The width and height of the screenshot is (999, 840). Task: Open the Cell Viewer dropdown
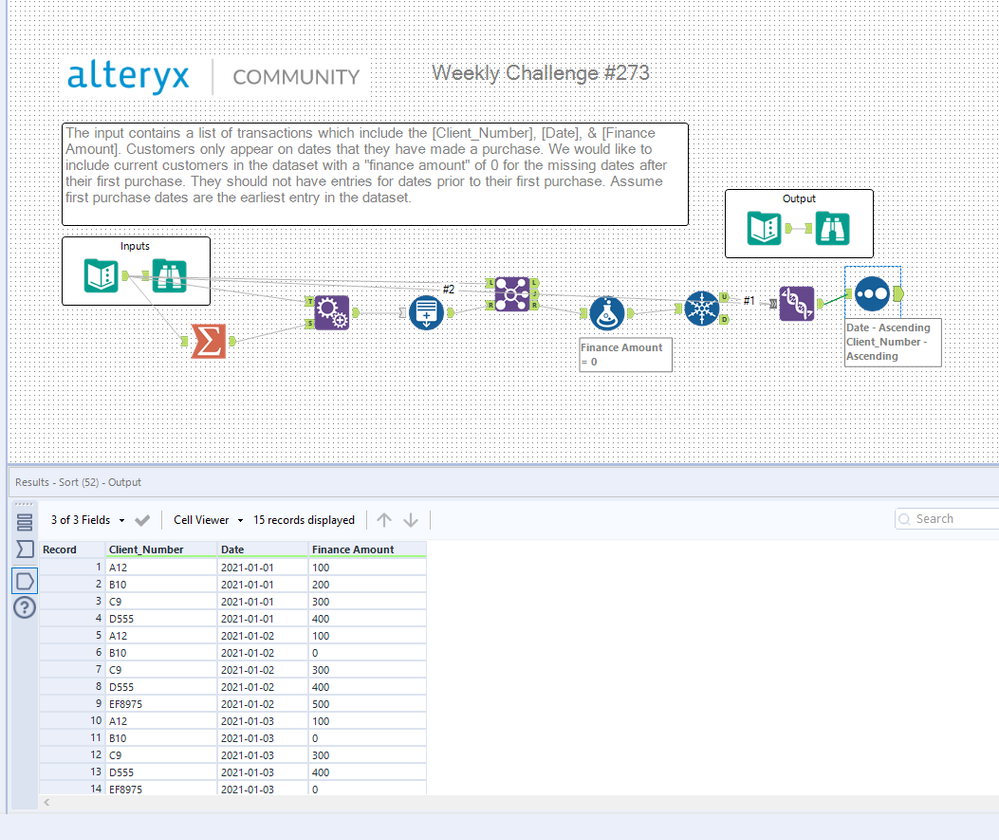(208, 520)
